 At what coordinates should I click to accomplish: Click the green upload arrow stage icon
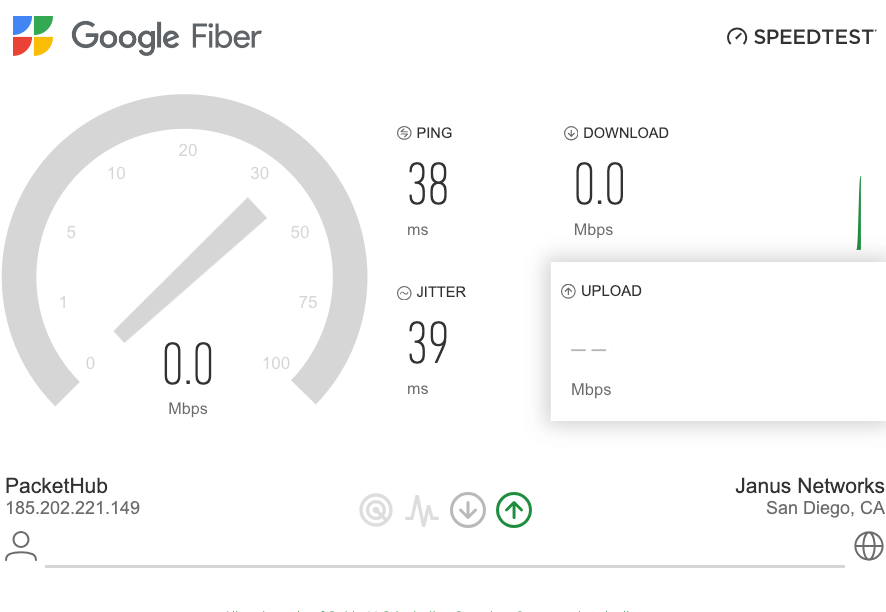(514, 510)
